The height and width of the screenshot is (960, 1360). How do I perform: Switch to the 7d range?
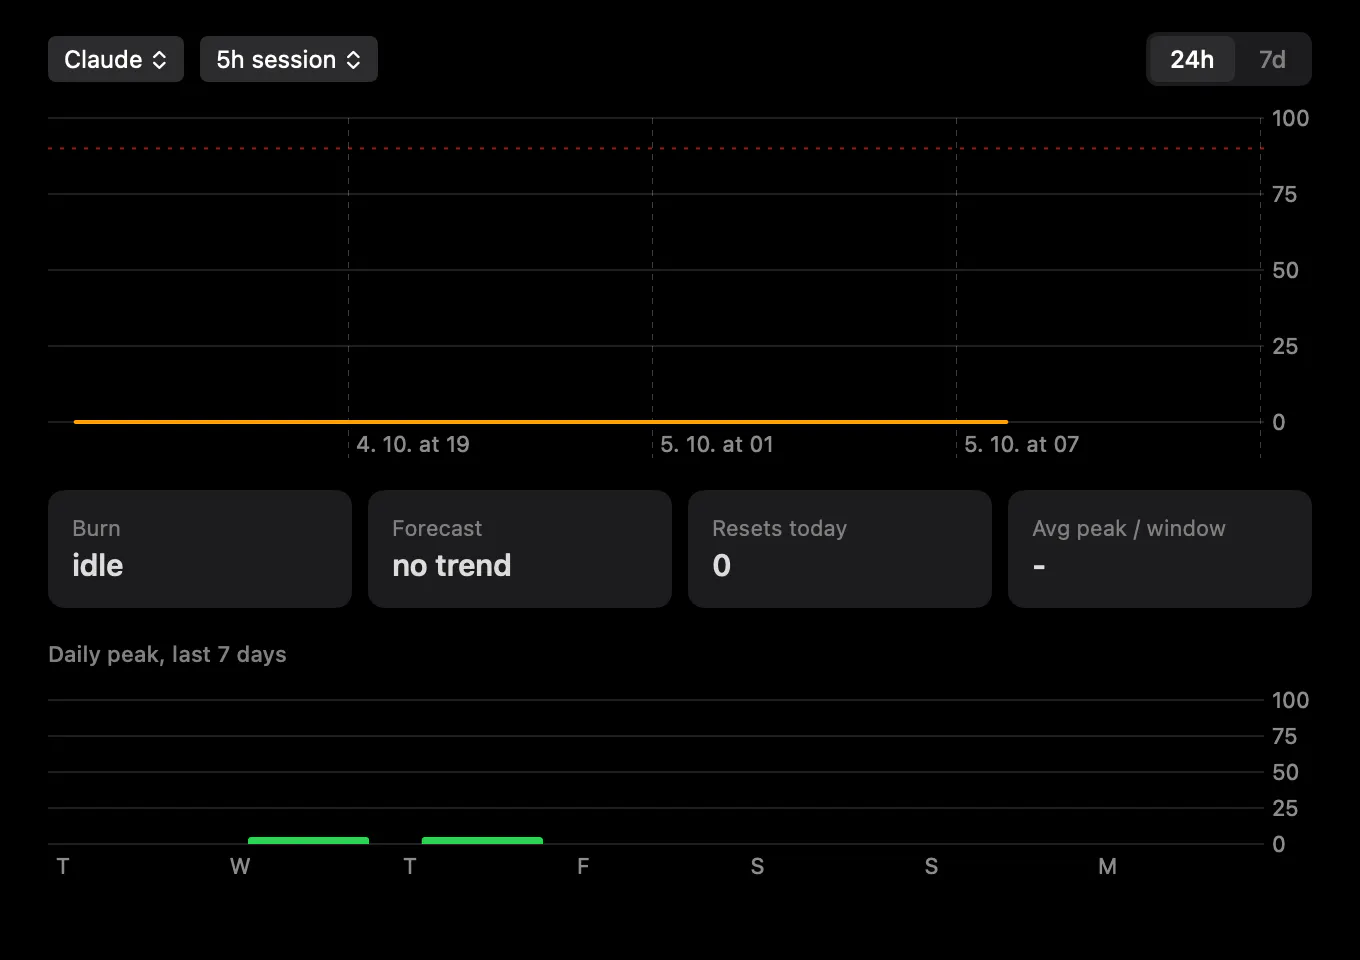click(x=1272, y=59)
